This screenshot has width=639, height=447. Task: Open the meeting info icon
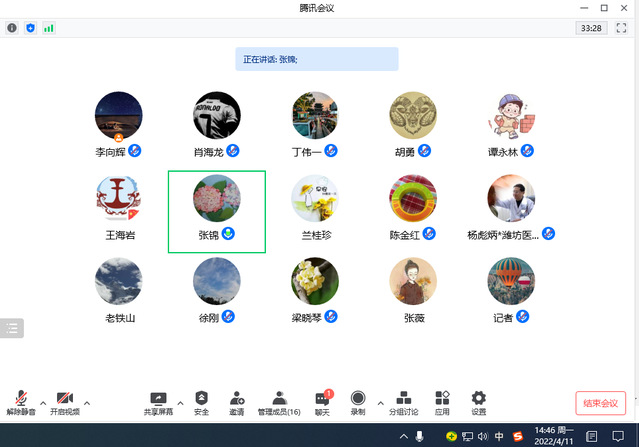click(12, 28)
